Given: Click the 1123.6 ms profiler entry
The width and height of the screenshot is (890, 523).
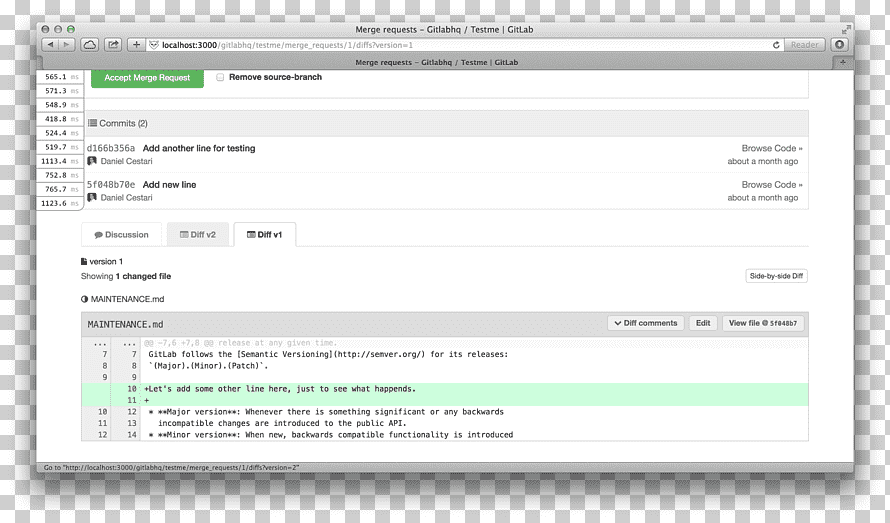Looking at the screenshot, I should click(60, 203).
